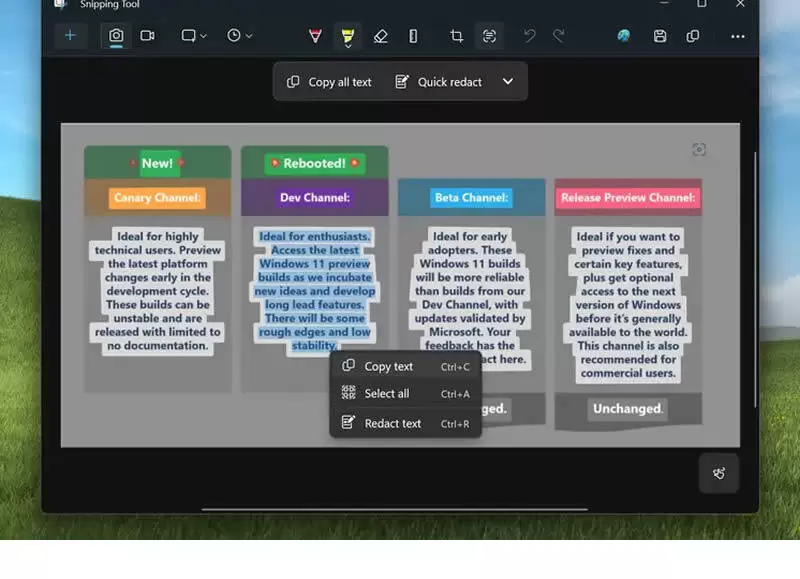Click the highlighted 'Ideal for enthusiasts.' text
Image resolution: width=800 pixels, height=579 pixels.
(x=315, y=236)
